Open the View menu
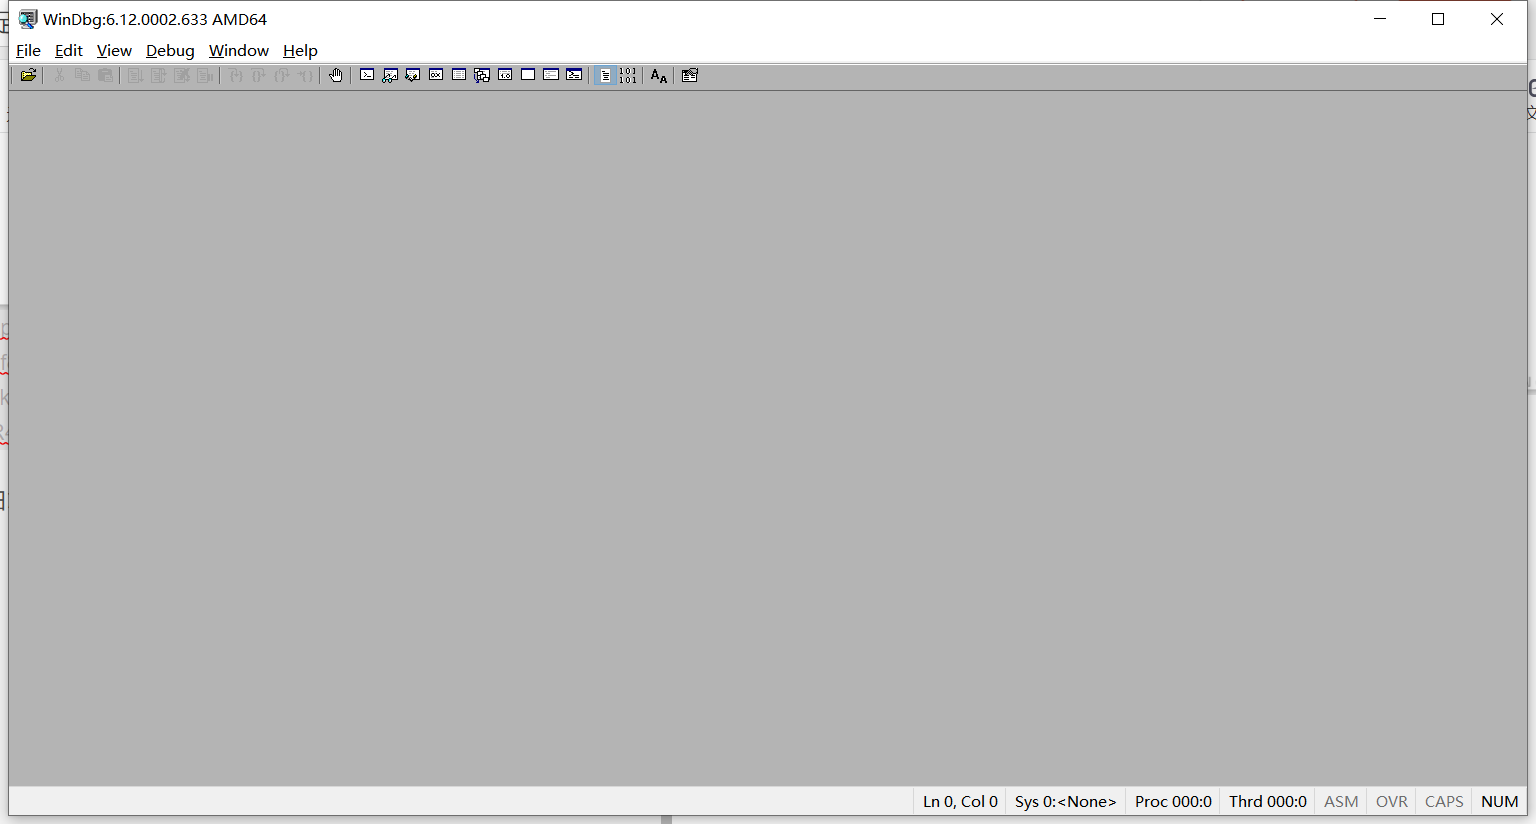 (x=114, y=50)
